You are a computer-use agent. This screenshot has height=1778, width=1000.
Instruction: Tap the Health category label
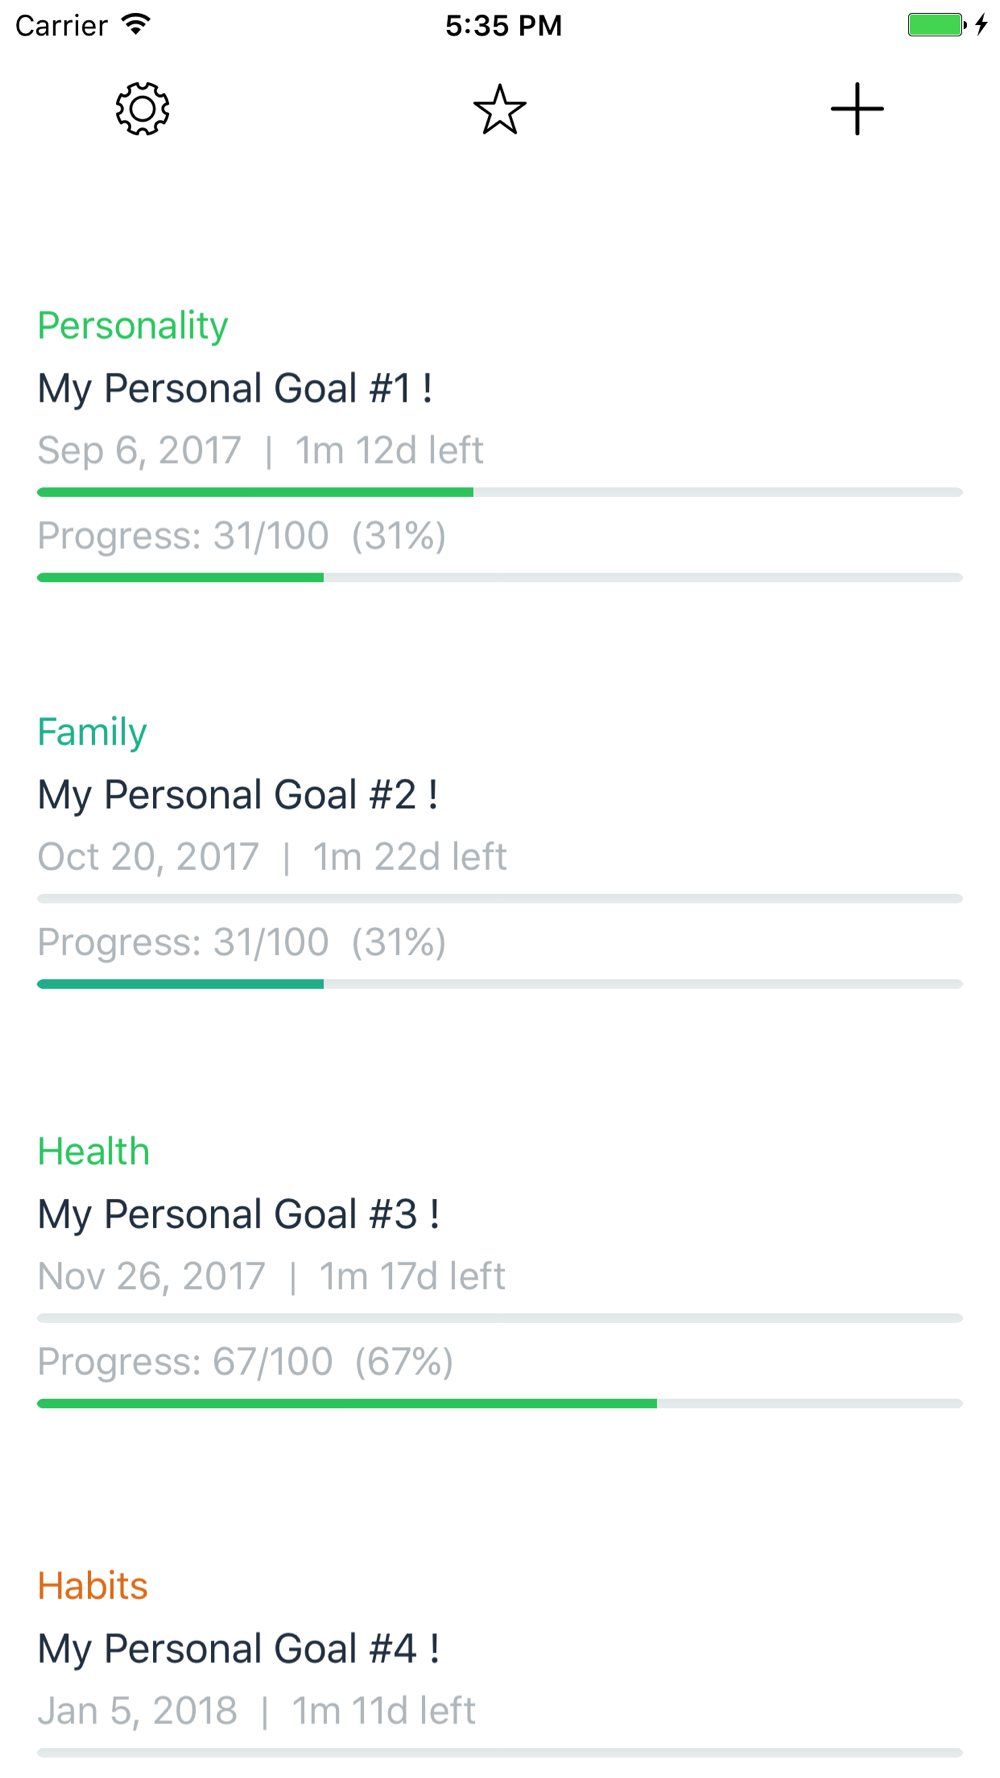(93, 1151)
